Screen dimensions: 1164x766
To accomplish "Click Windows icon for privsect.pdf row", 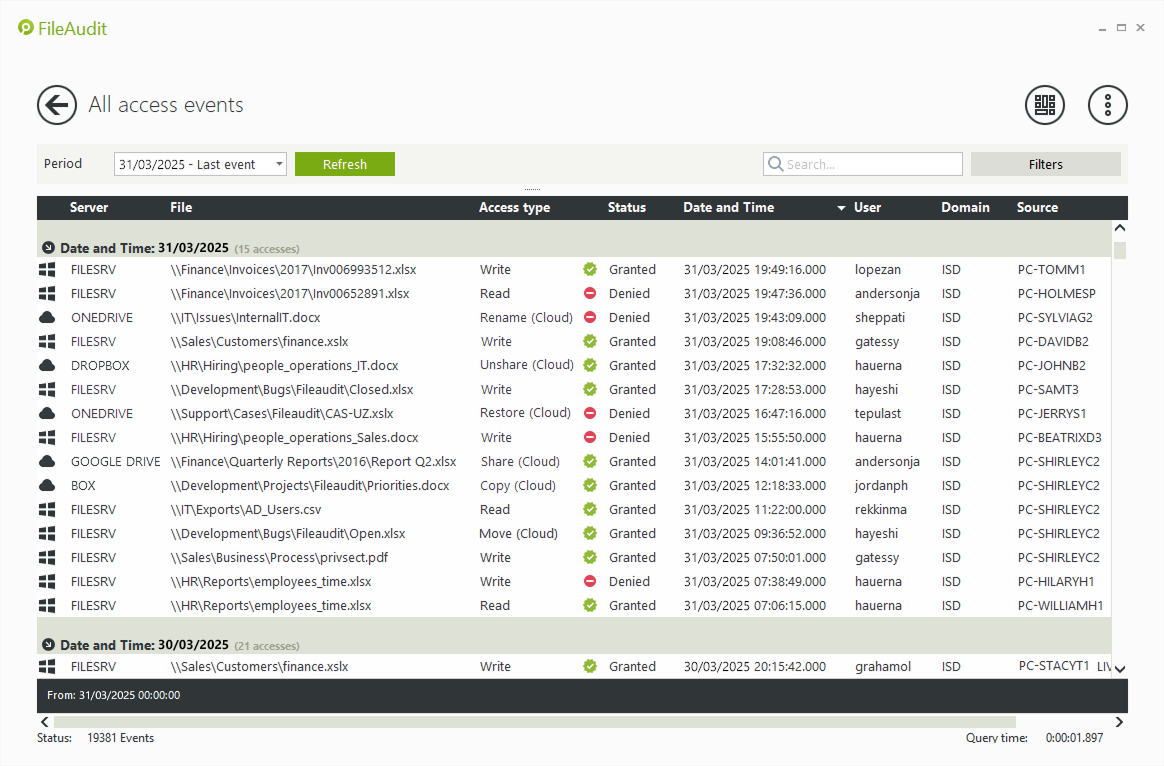I will coord(47,557).
